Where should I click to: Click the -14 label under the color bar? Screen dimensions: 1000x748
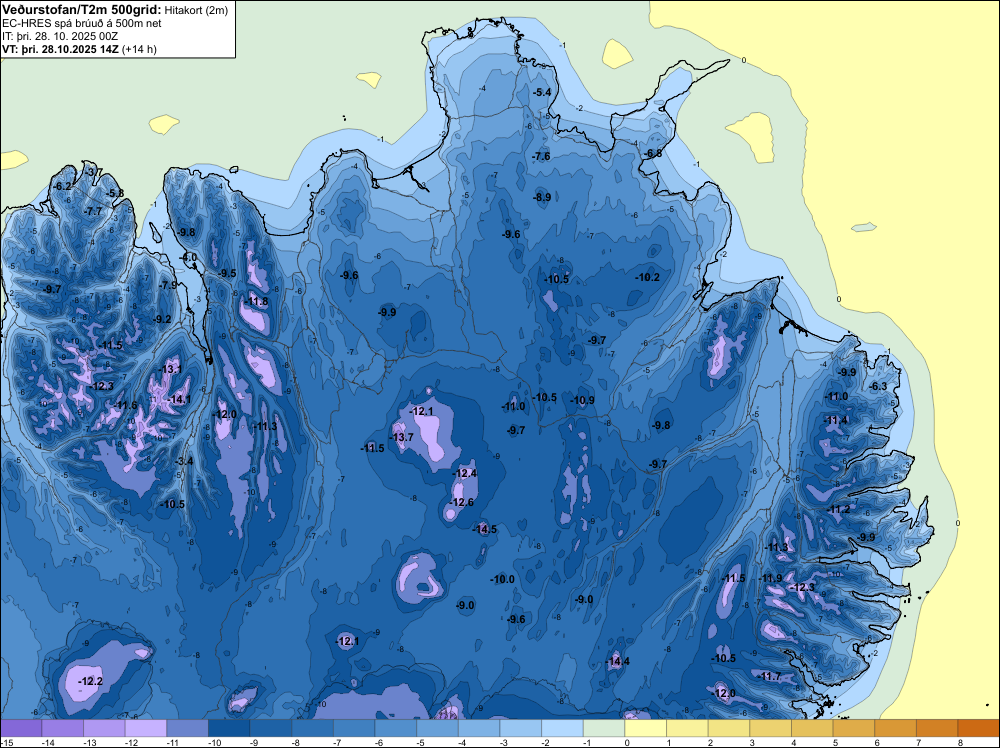[47, 742]
